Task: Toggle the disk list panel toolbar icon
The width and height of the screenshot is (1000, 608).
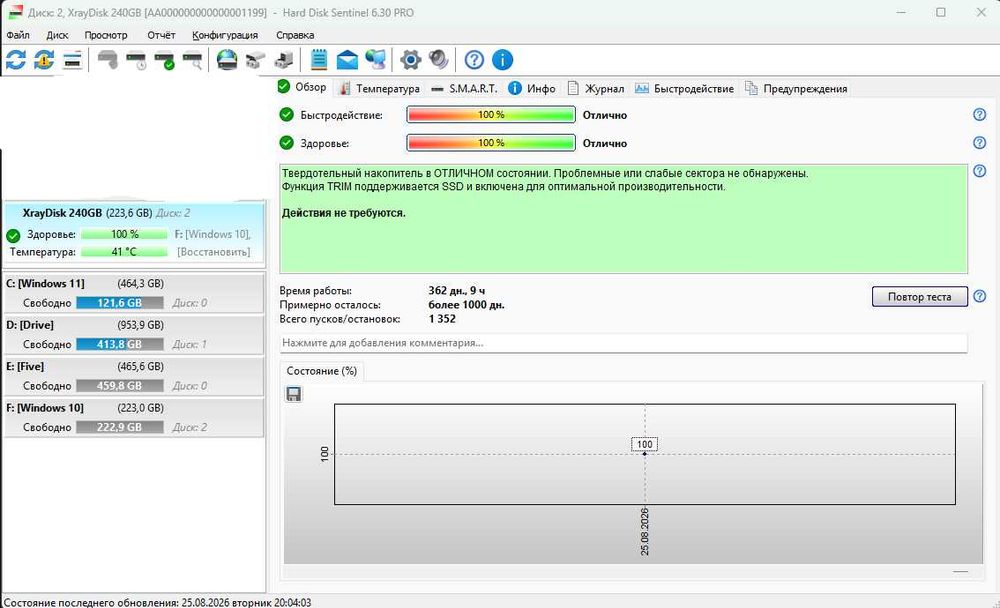Action: (x=73, y=60)
